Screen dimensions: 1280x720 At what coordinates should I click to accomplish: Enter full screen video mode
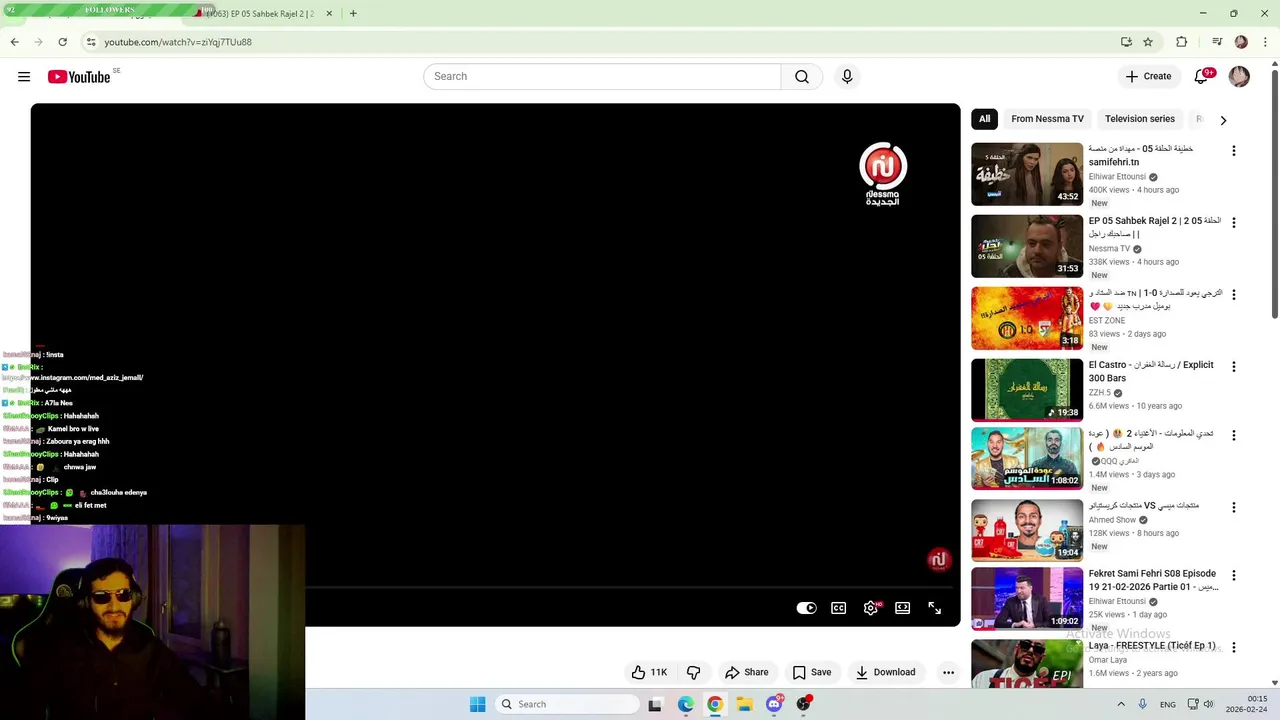click(x=935, y=608)
